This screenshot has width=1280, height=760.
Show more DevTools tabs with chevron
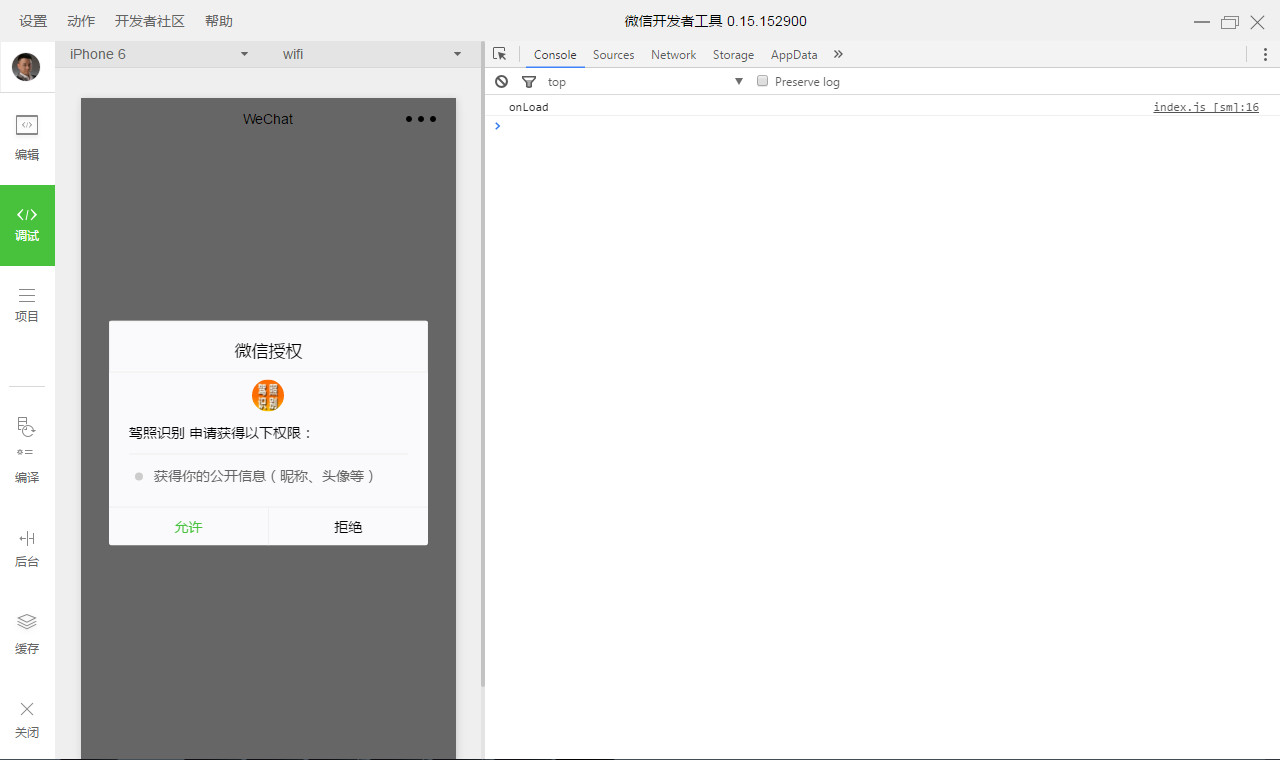click(x=838, y=54)
